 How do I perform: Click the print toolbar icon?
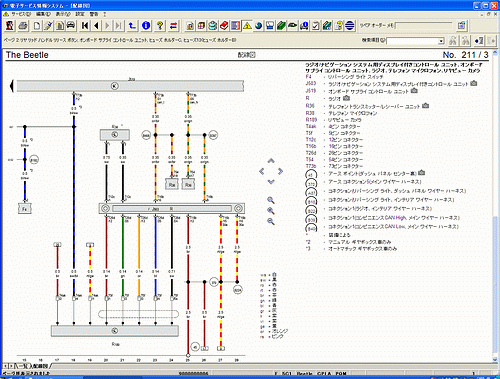(x=23, y=26)
